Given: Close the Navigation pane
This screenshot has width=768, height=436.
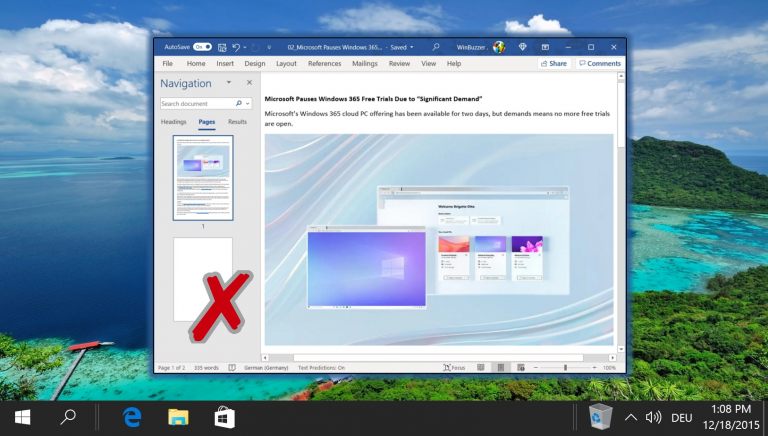Looking at the screenshot, I should point(249,83).
